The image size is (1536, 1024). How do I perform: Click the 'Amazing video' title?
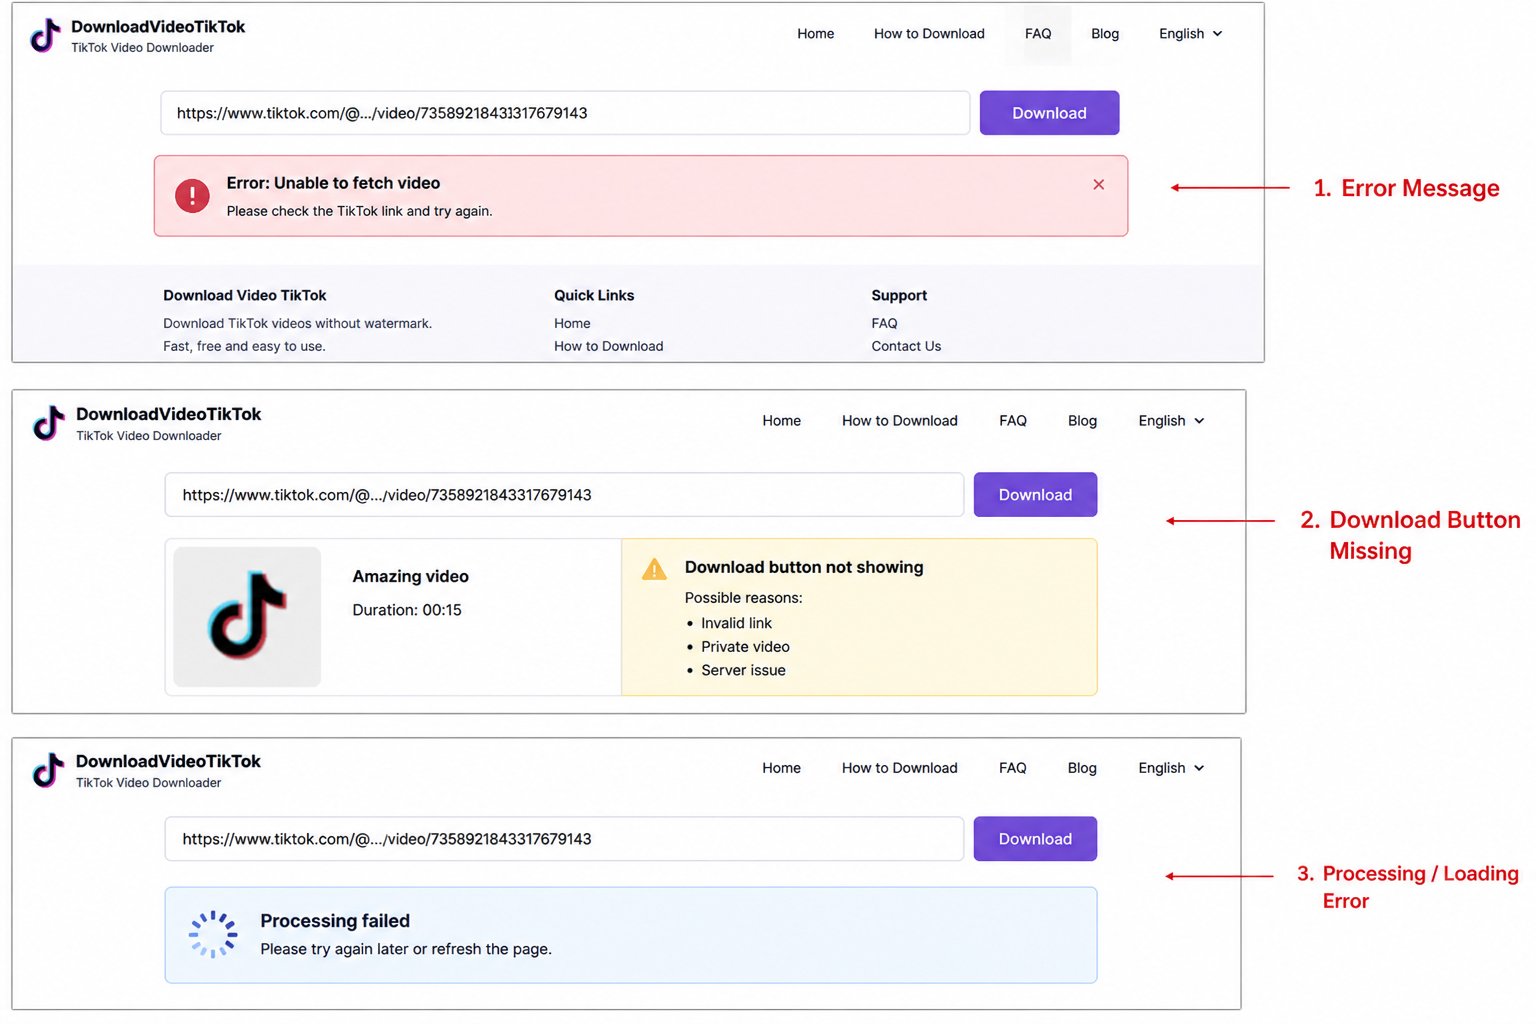tap(410, 577)
